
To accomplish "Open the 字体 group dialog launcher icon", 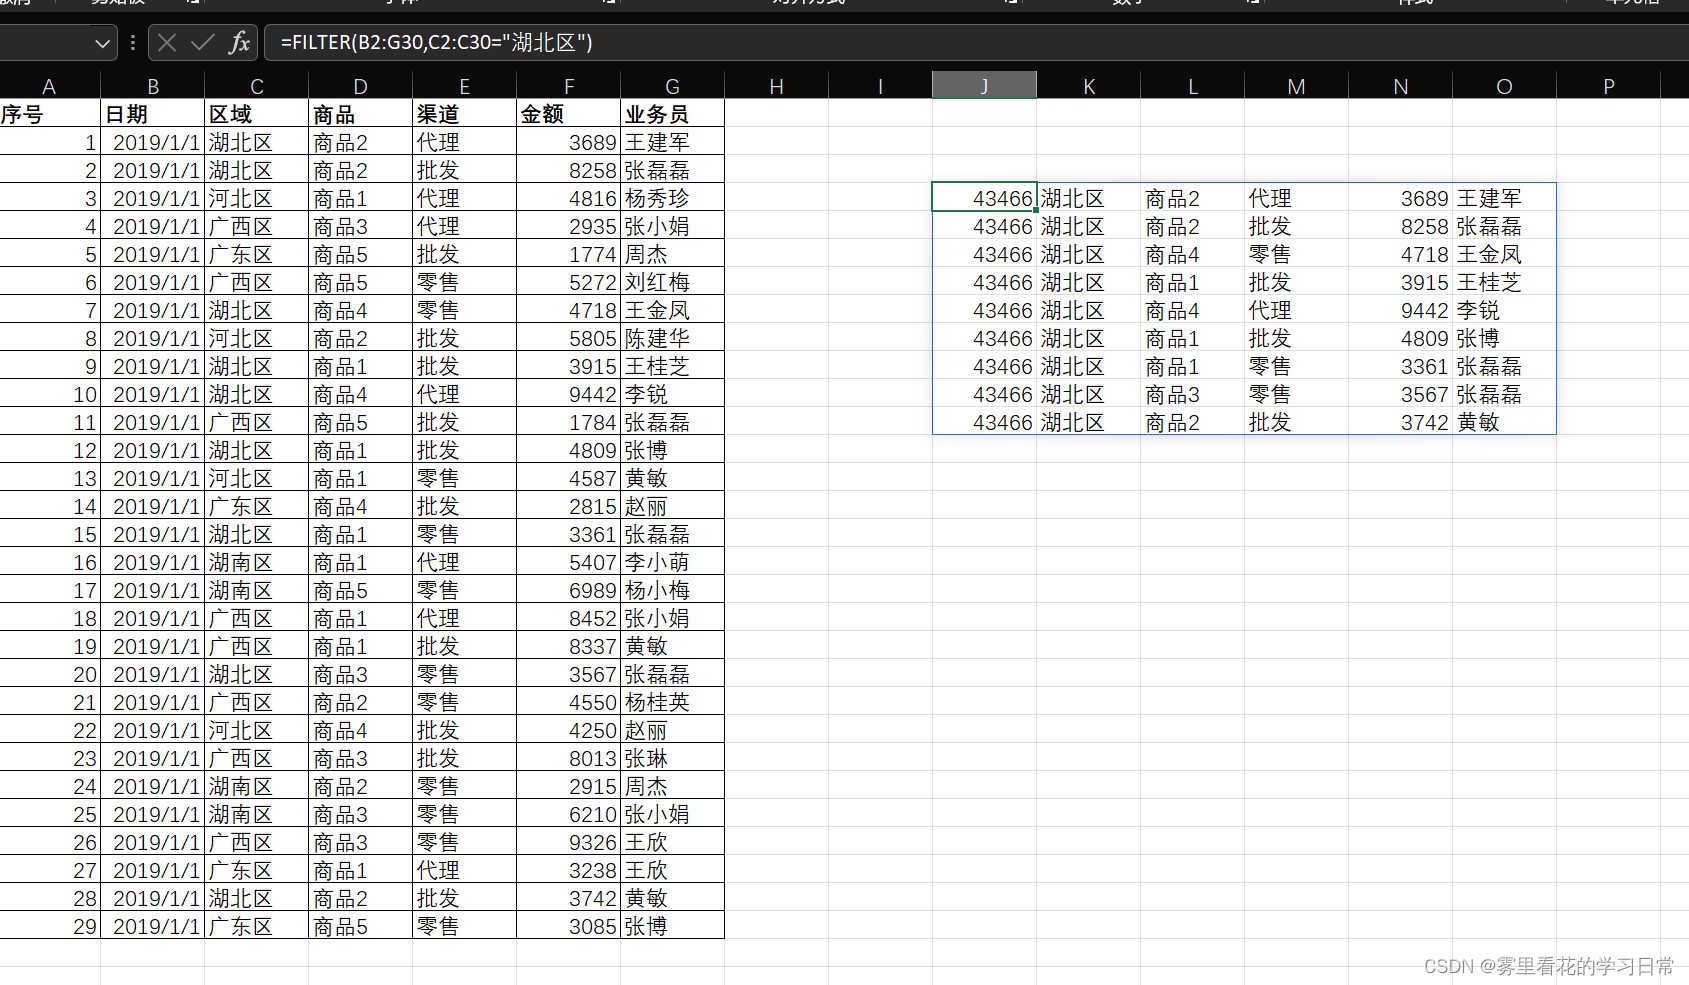I will click(608, 4).
